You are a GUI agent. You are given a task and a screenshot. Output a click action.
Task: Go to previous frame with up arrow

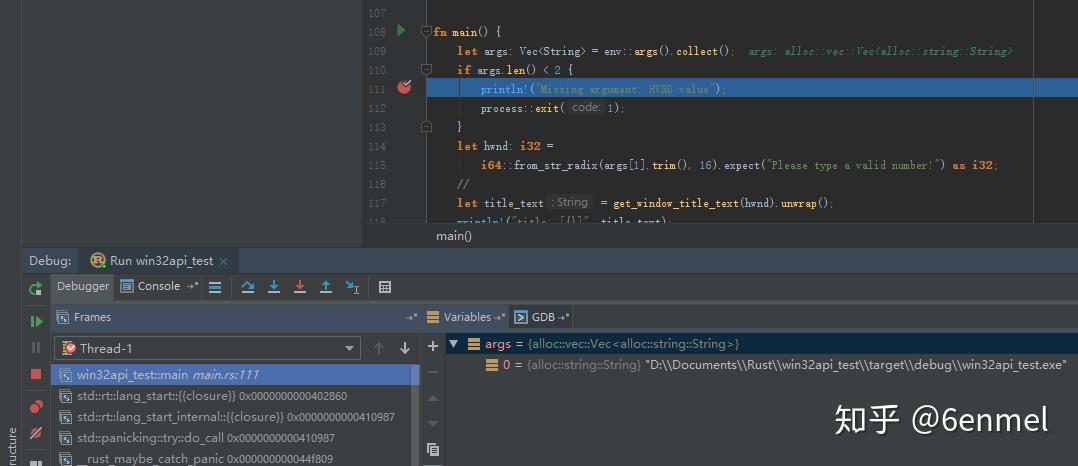pyautogui.click(x=379, y=348)
